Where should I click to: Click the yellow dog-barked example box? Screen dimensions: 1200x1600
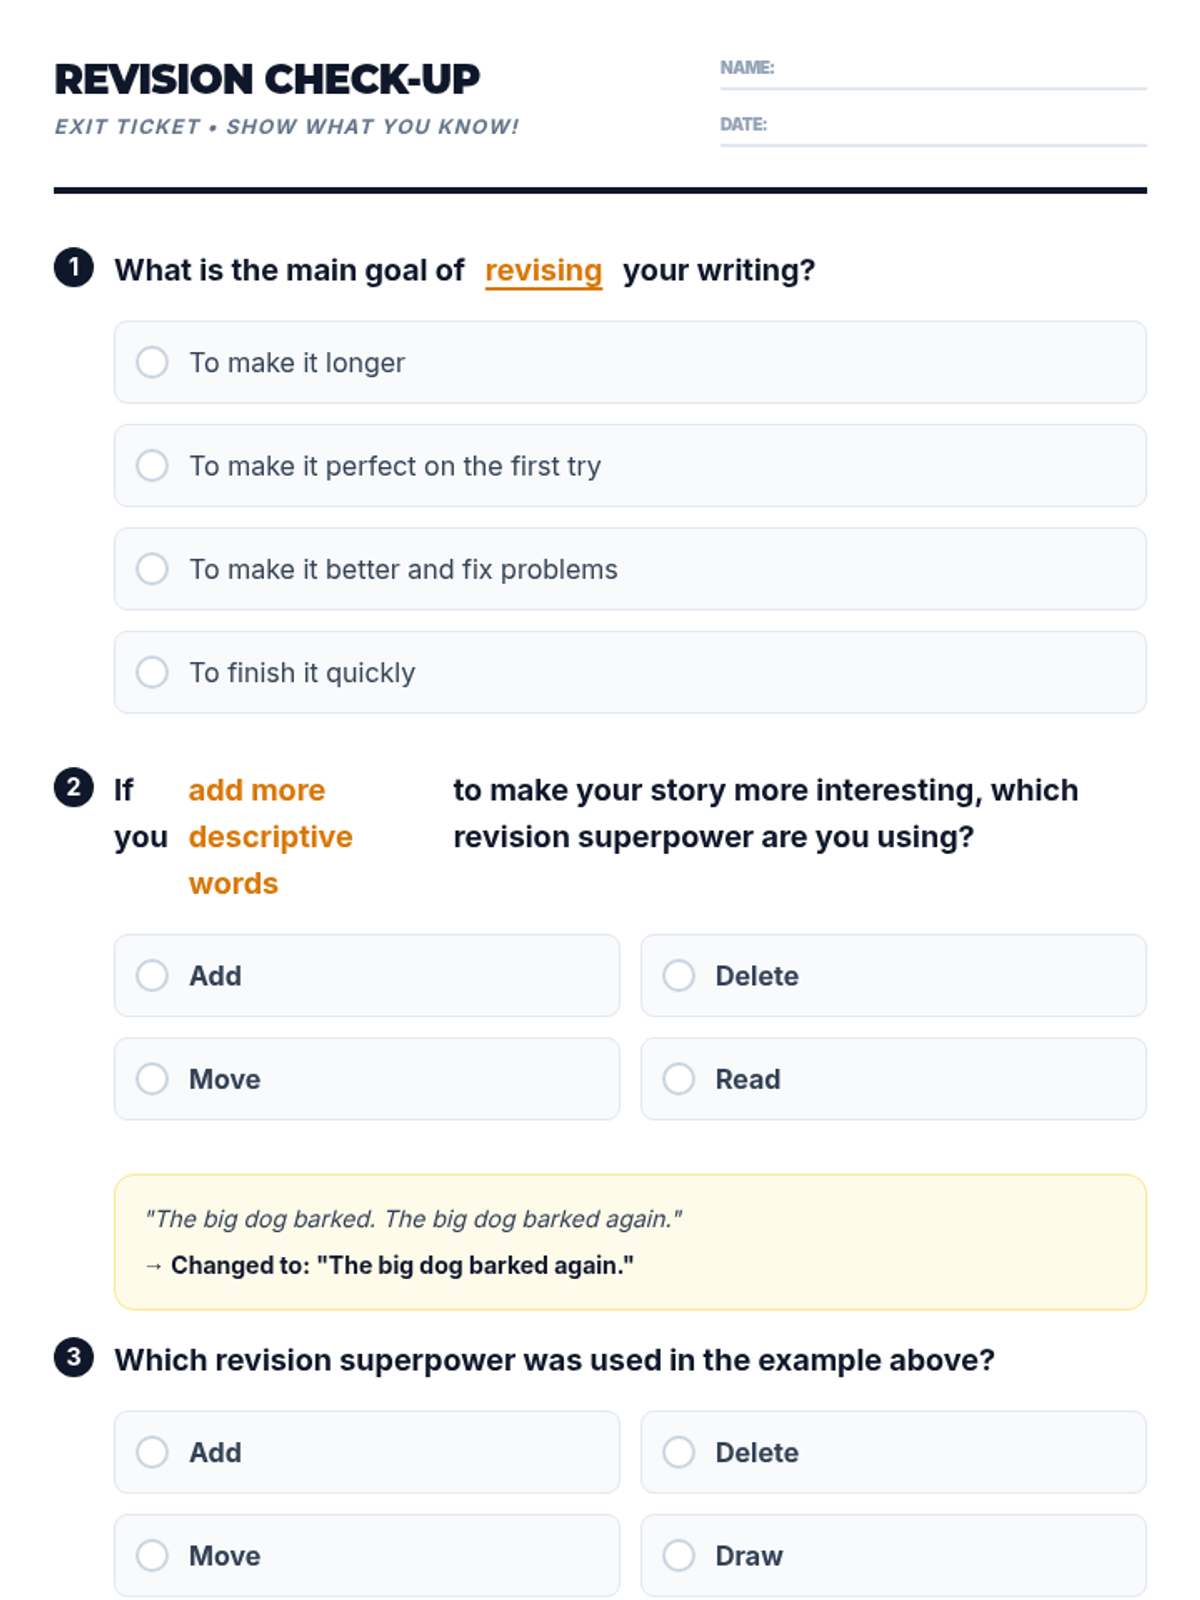(x=630, y=1242)
